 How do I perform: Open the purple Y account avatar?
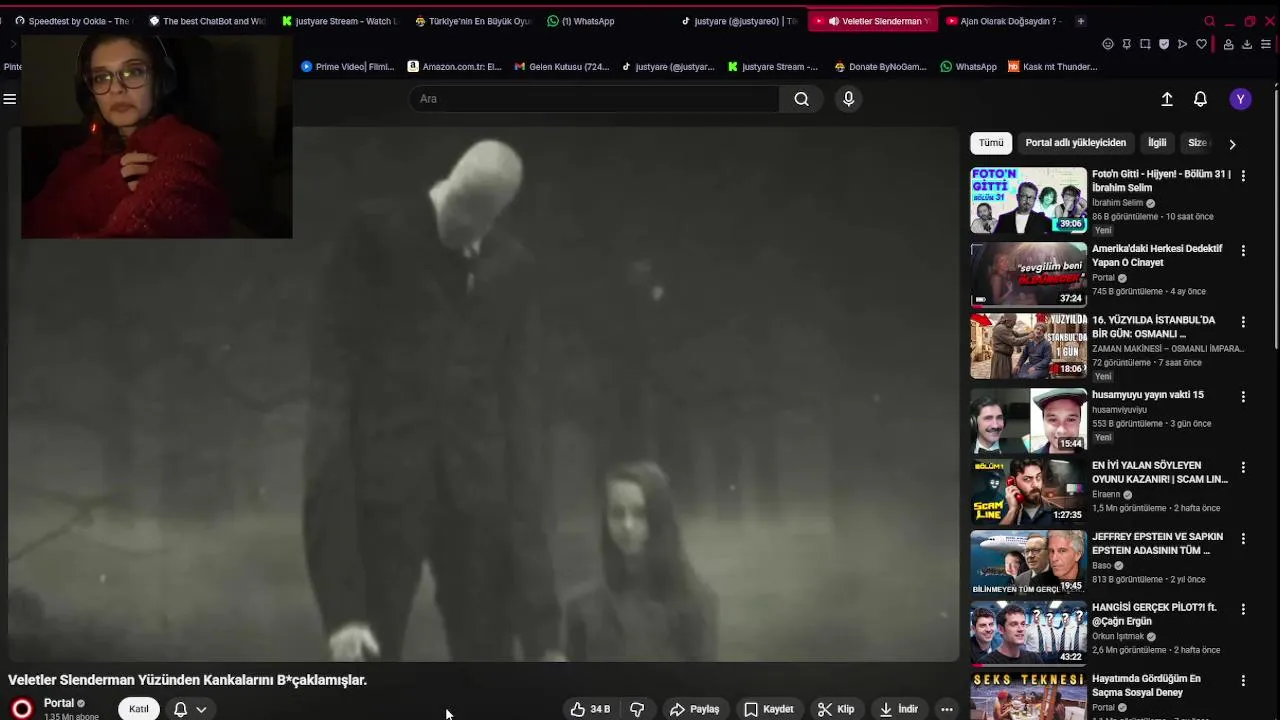coord(1241,99)
